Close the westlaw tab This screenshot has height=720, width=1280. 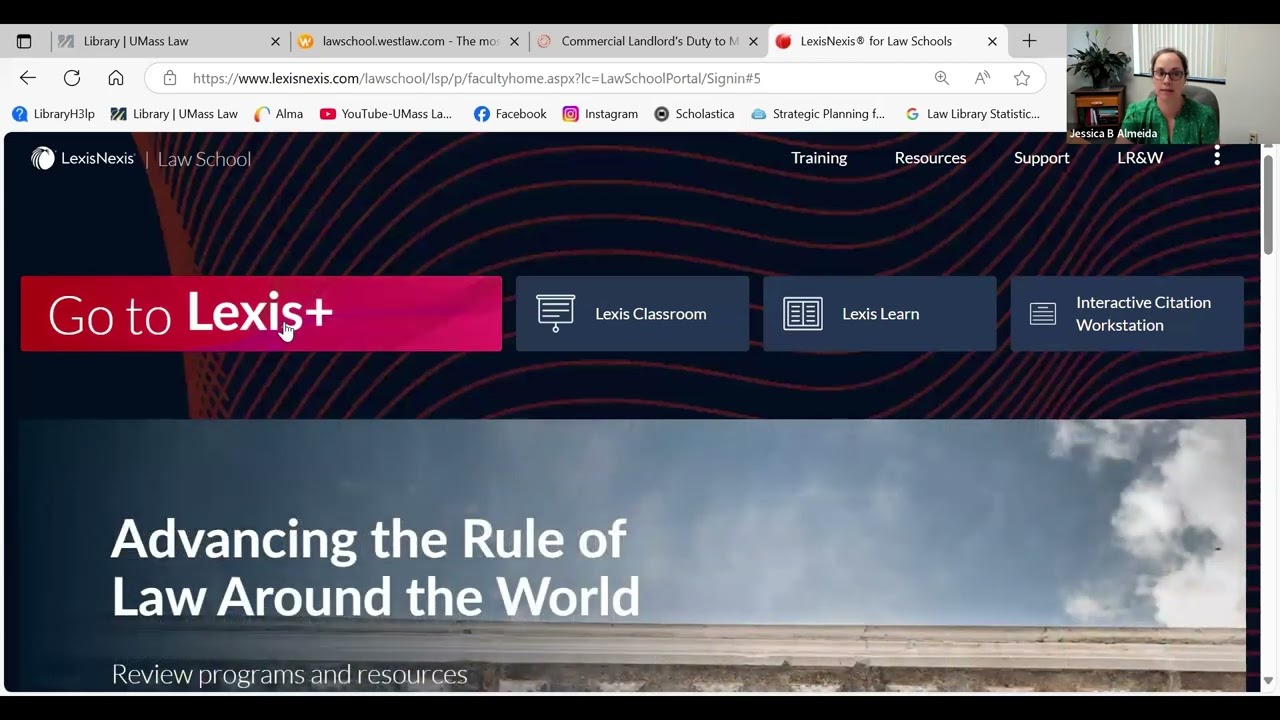coord(515,41)
